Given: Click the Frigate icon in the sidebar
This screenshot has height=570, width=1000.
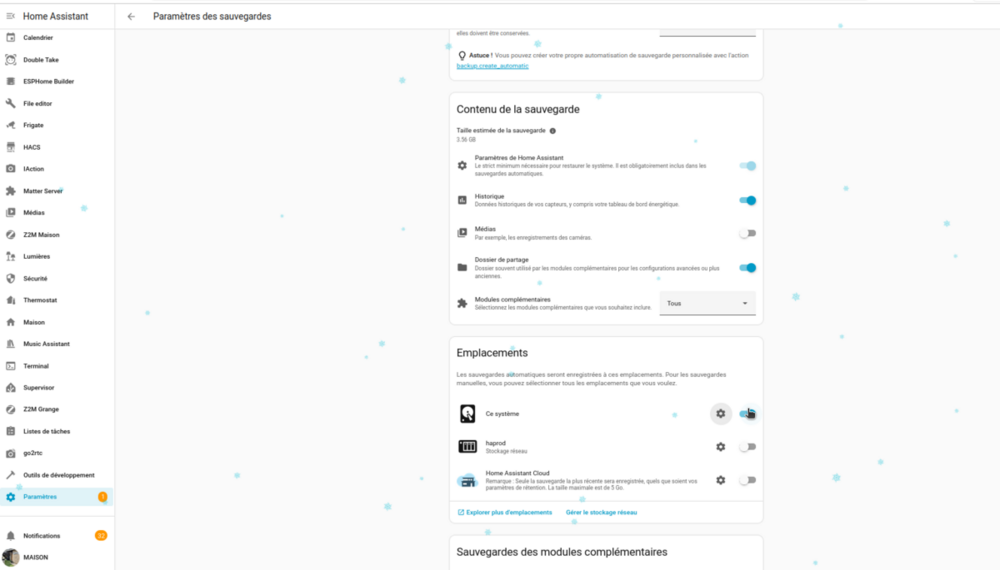Looking at the screenshot, I should [x=11, y=125].
